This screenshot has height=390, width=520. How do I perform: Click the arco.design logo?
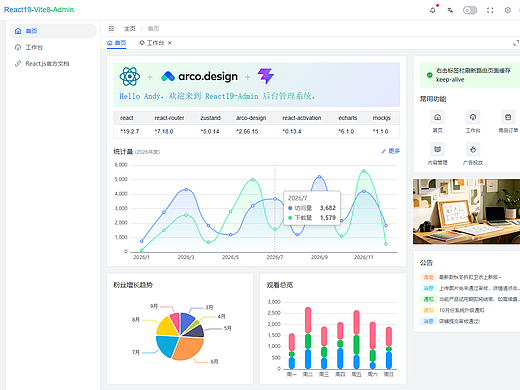pyautogui.click(x=199, y=76)
